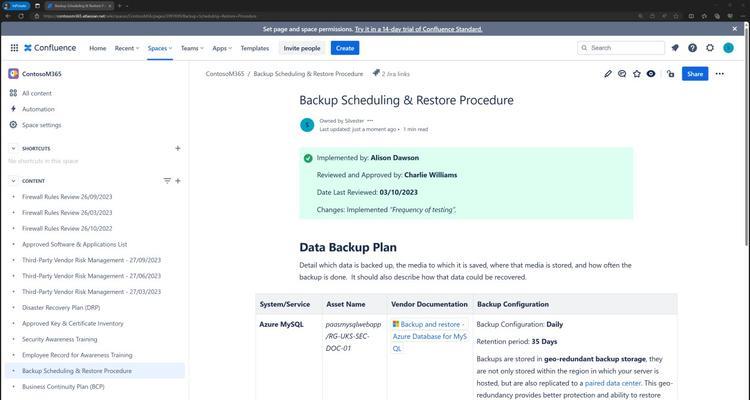Go to Home in the top navigation
Viewport: 750px width, 400px height.
point(98,48)
